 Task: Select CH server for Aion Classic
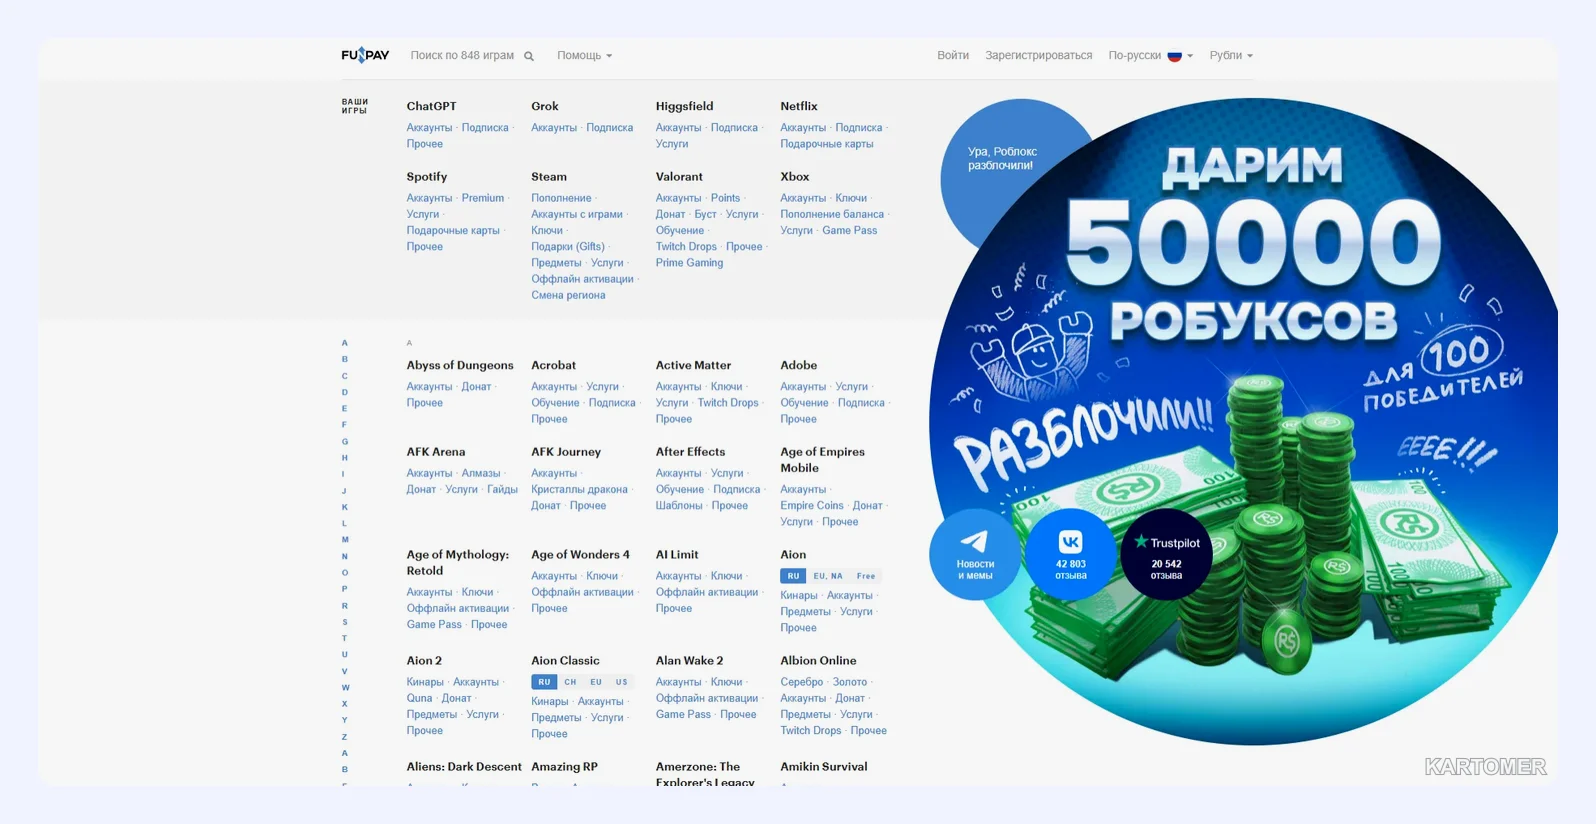570,682
